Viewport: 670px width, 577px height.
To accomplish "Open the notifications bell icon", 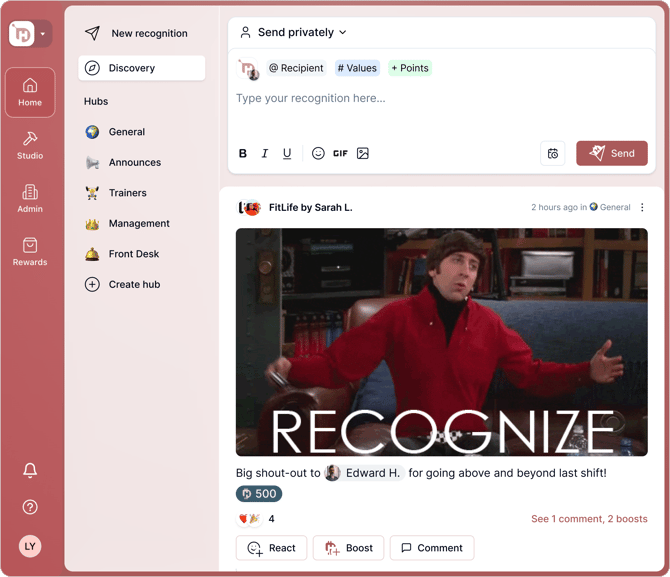I will (30, 470).
